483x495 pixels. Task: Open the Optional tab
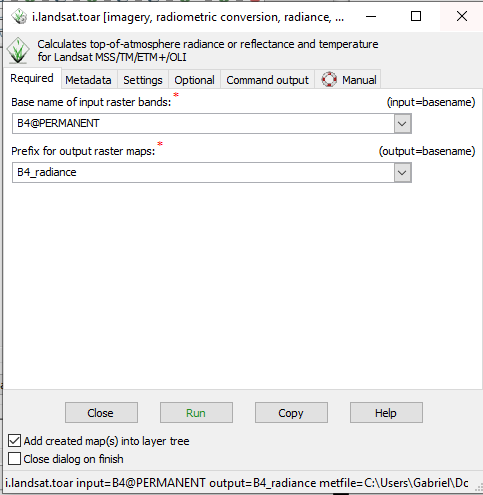[195, 80]
